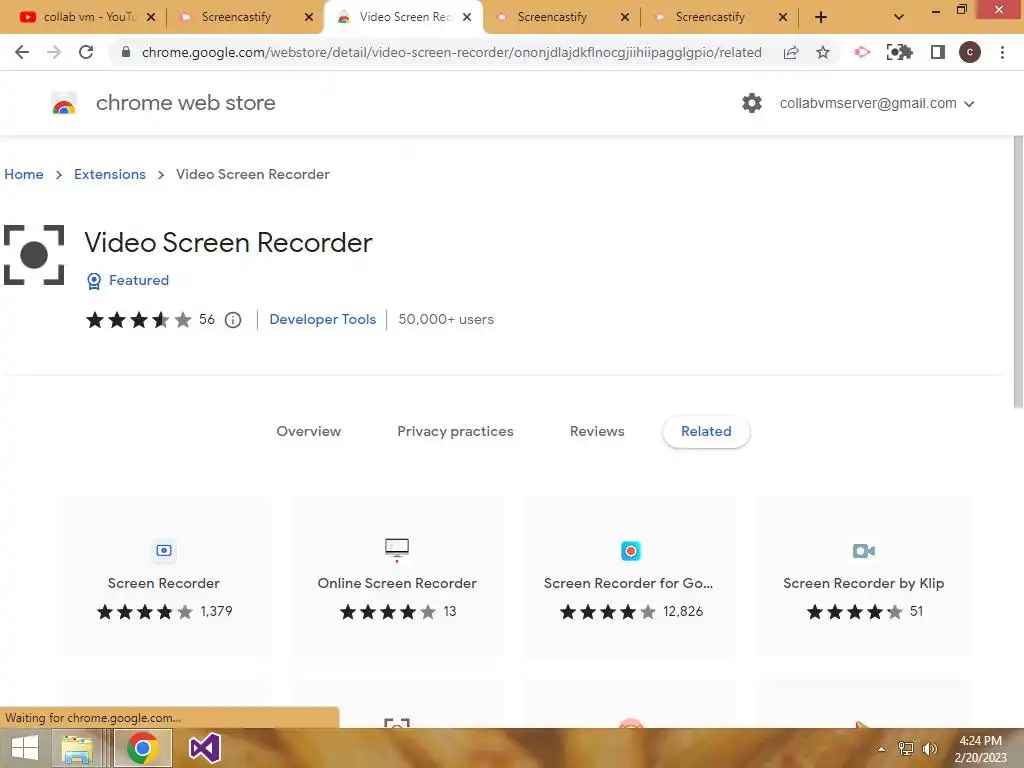Click the Screen Recorder card icon
This screenshot has width=1024, height=768.
tap(164, 551)
